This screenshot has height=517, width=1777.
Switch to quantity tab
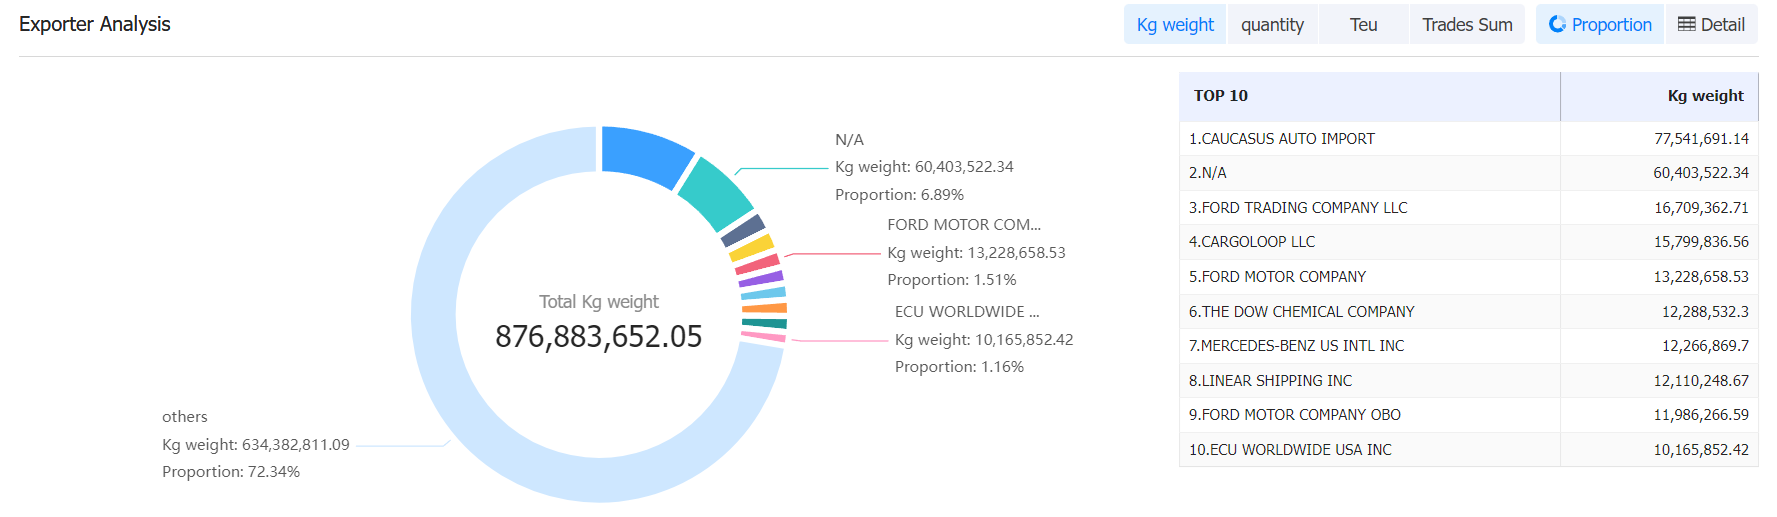[x=1272, y=25]
